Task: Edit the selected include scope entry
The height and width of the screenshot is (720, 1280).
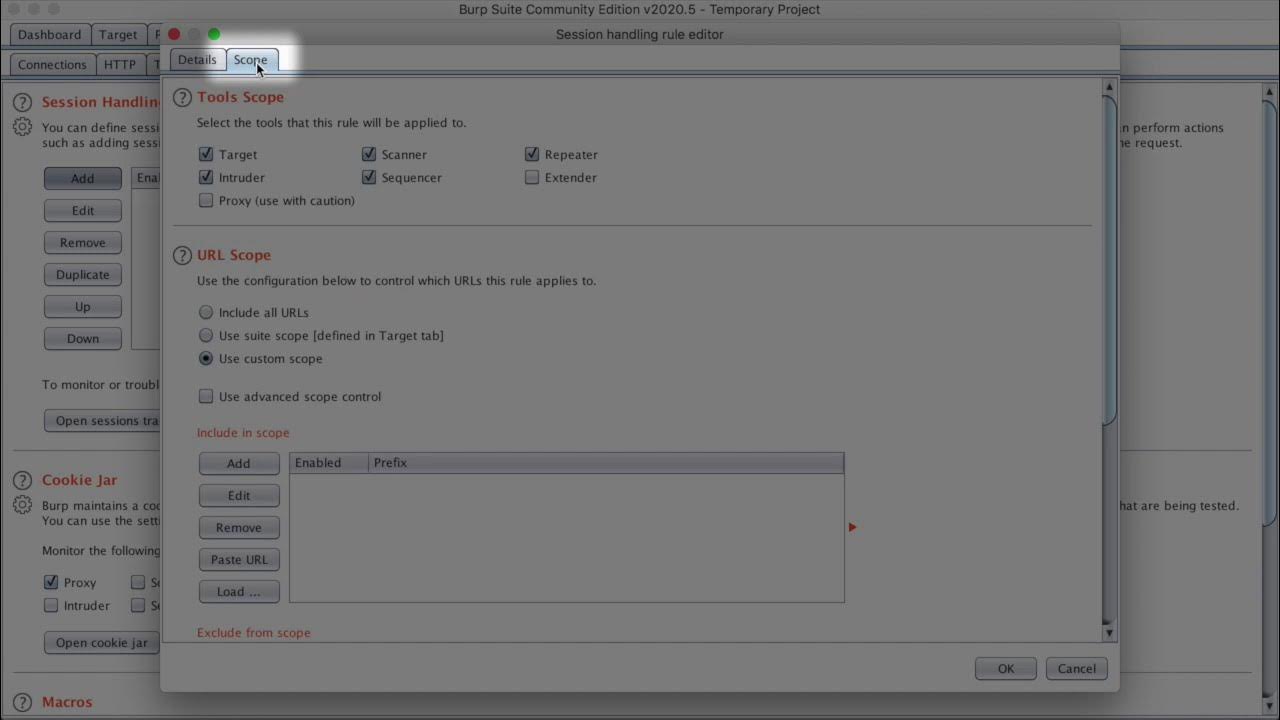Action: tap(239, 495)
